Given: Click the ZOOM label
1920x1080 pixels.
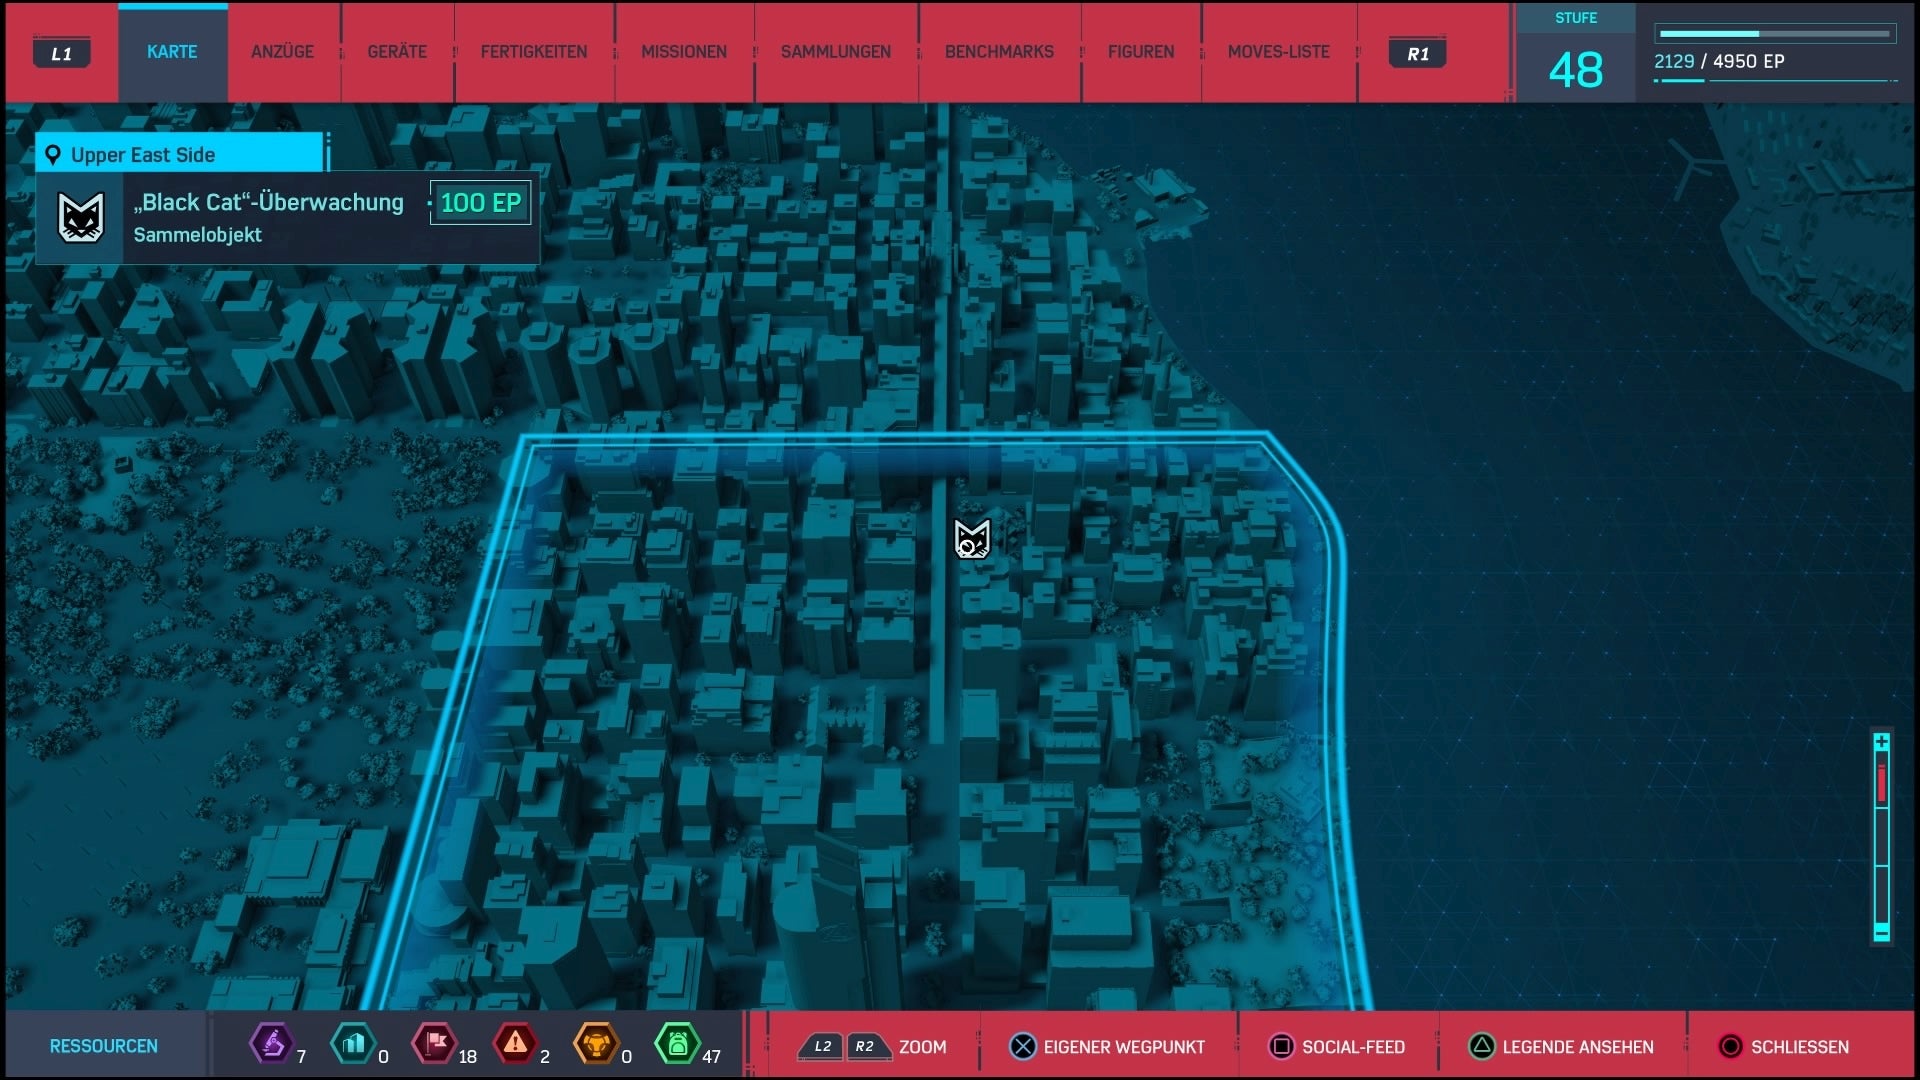Looking at the screenshot, I should tap(922, 1047).
